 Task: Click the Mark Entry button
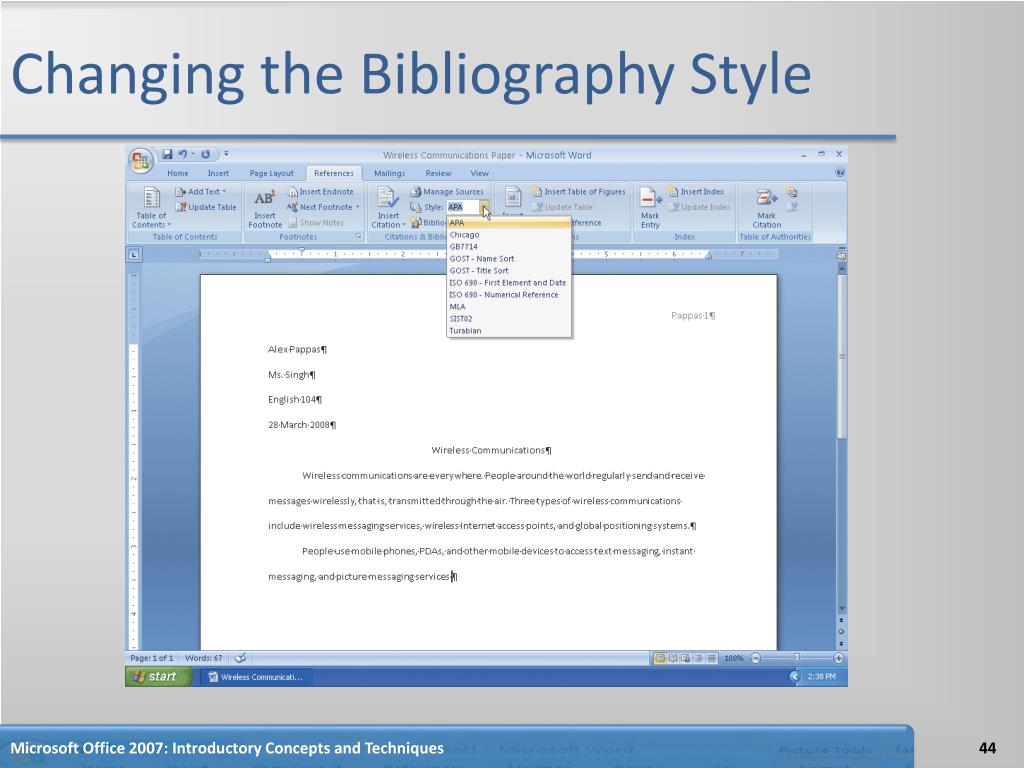[650, 208]
